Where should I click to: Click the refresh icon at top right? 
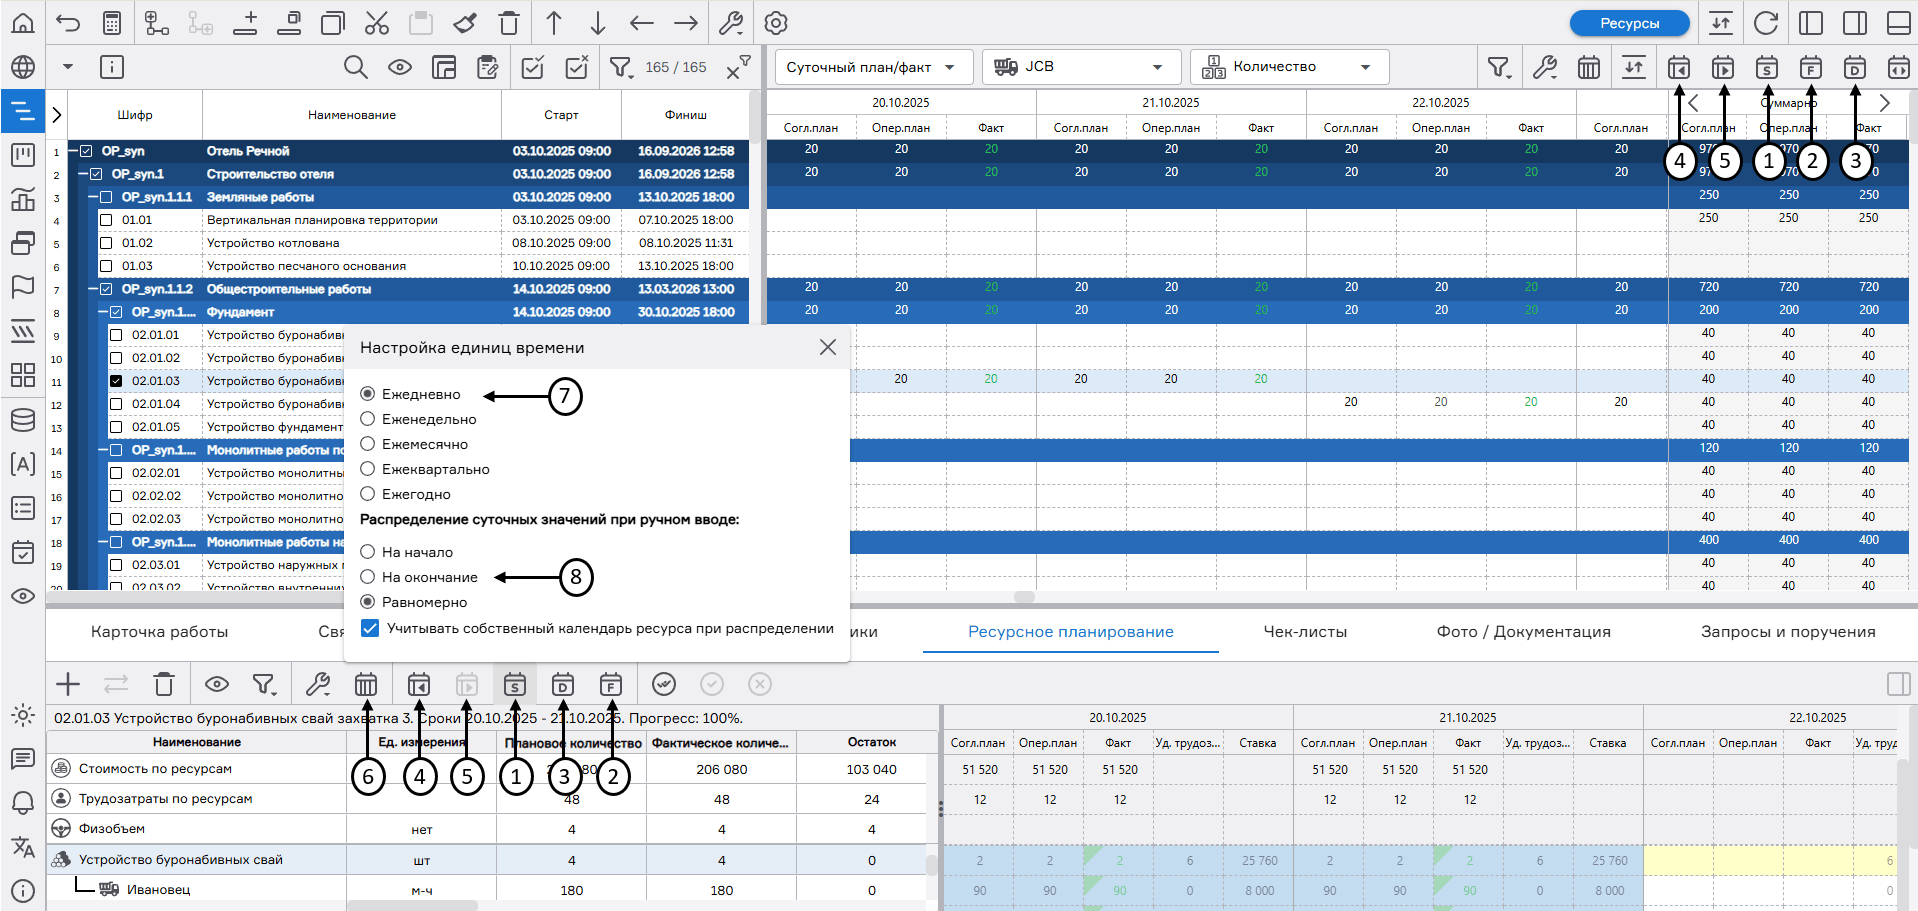pyautogui.click(x=1766, y=23)
